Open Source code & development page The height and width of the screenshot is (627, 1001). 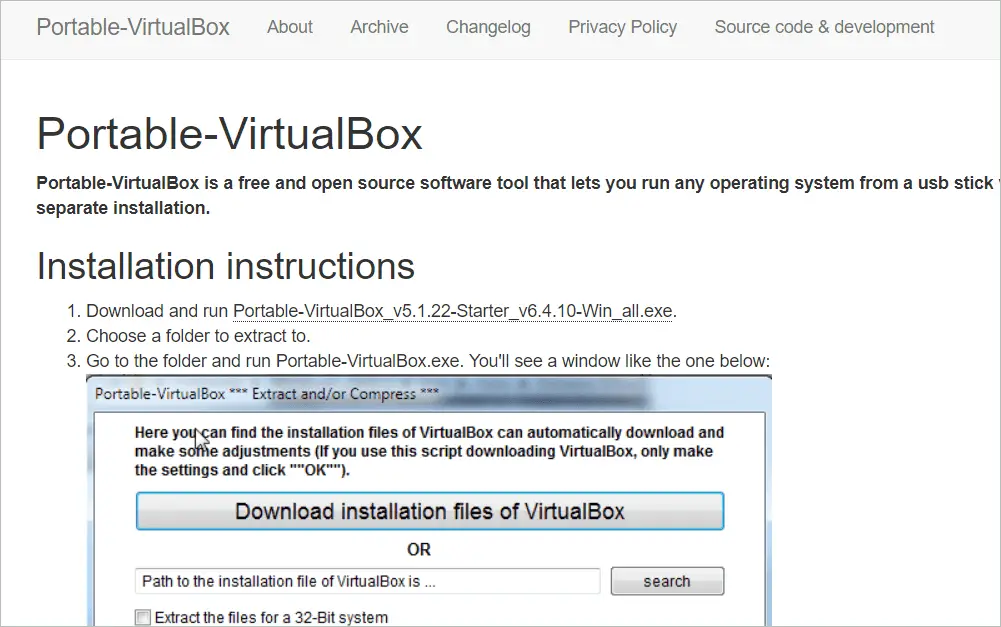(824, 27)
